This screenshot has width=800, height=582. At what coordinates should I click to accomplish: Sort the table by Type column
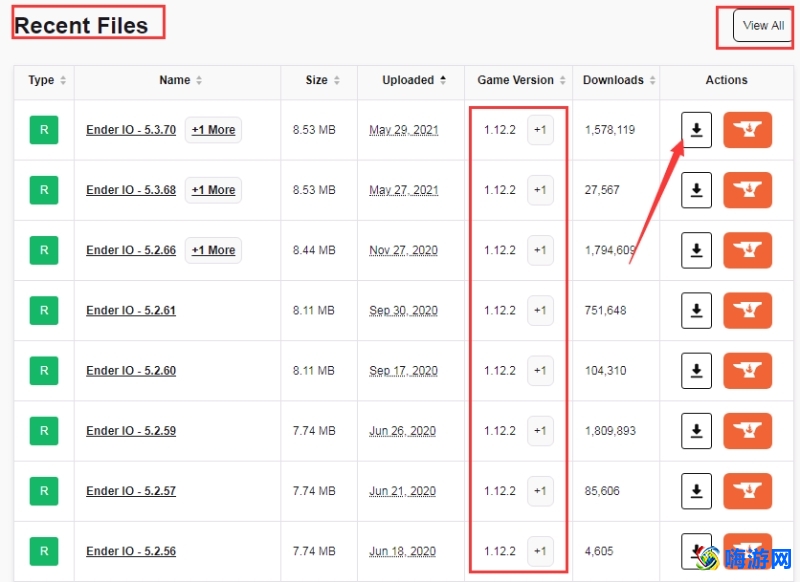coord(47,80)
